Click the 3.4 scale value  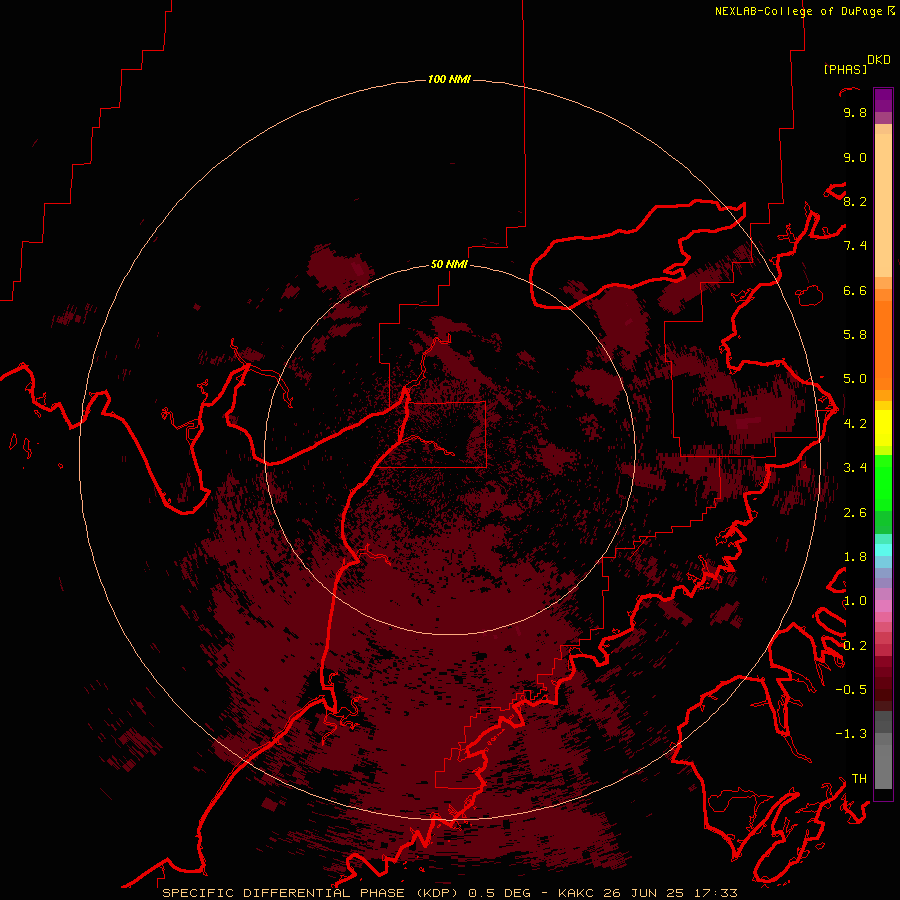point(855,468)
